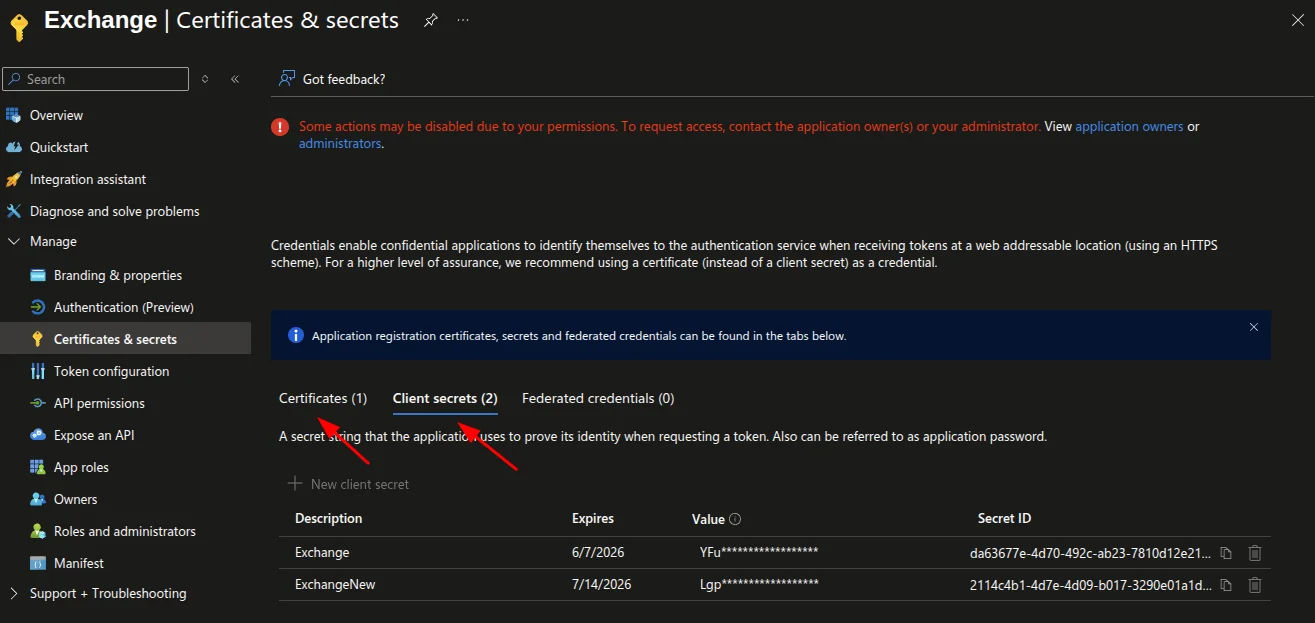Screen dimensions: 1315x623
Task: Click the Integration assistant rocket icon
Action: point(13,179)
